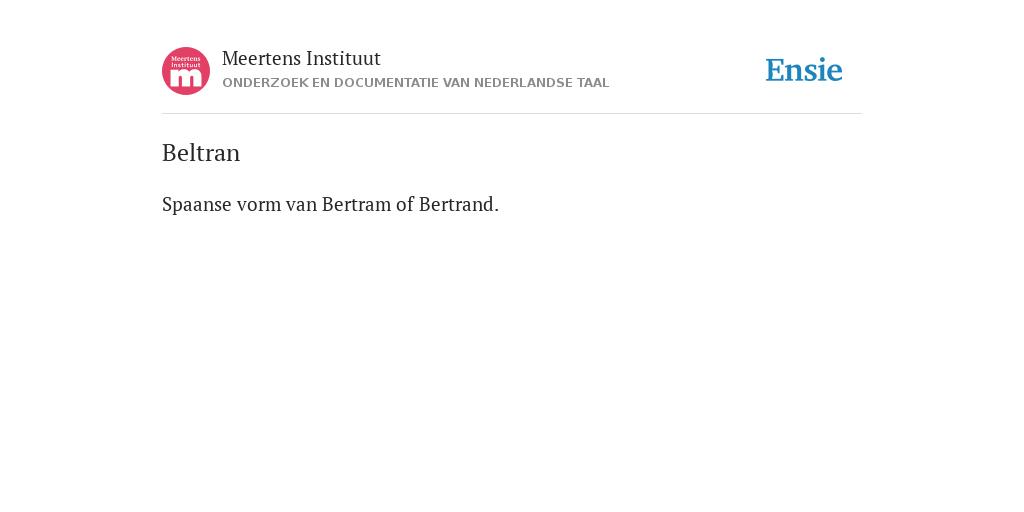Click the 'Onderzoek en documentatie' subtitle
1024x512 pixels.
[x=415, y=83]
